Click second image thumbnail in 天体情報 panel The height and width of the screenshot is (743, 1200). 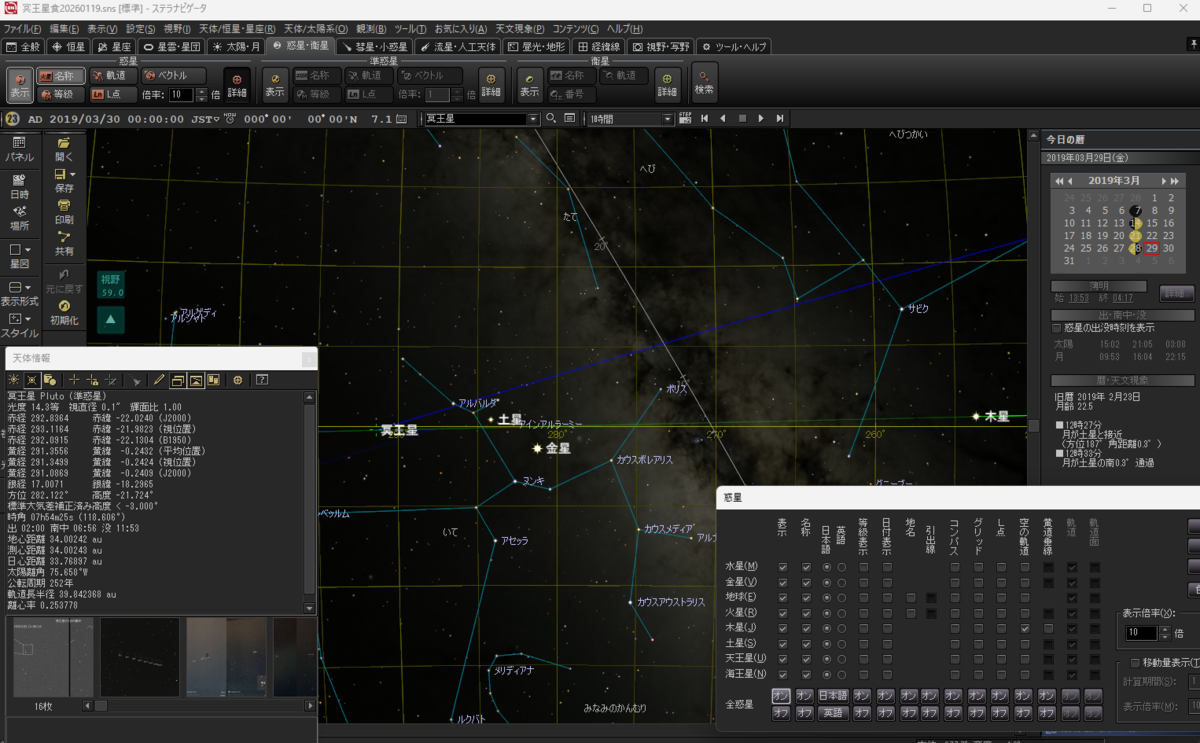140,657
